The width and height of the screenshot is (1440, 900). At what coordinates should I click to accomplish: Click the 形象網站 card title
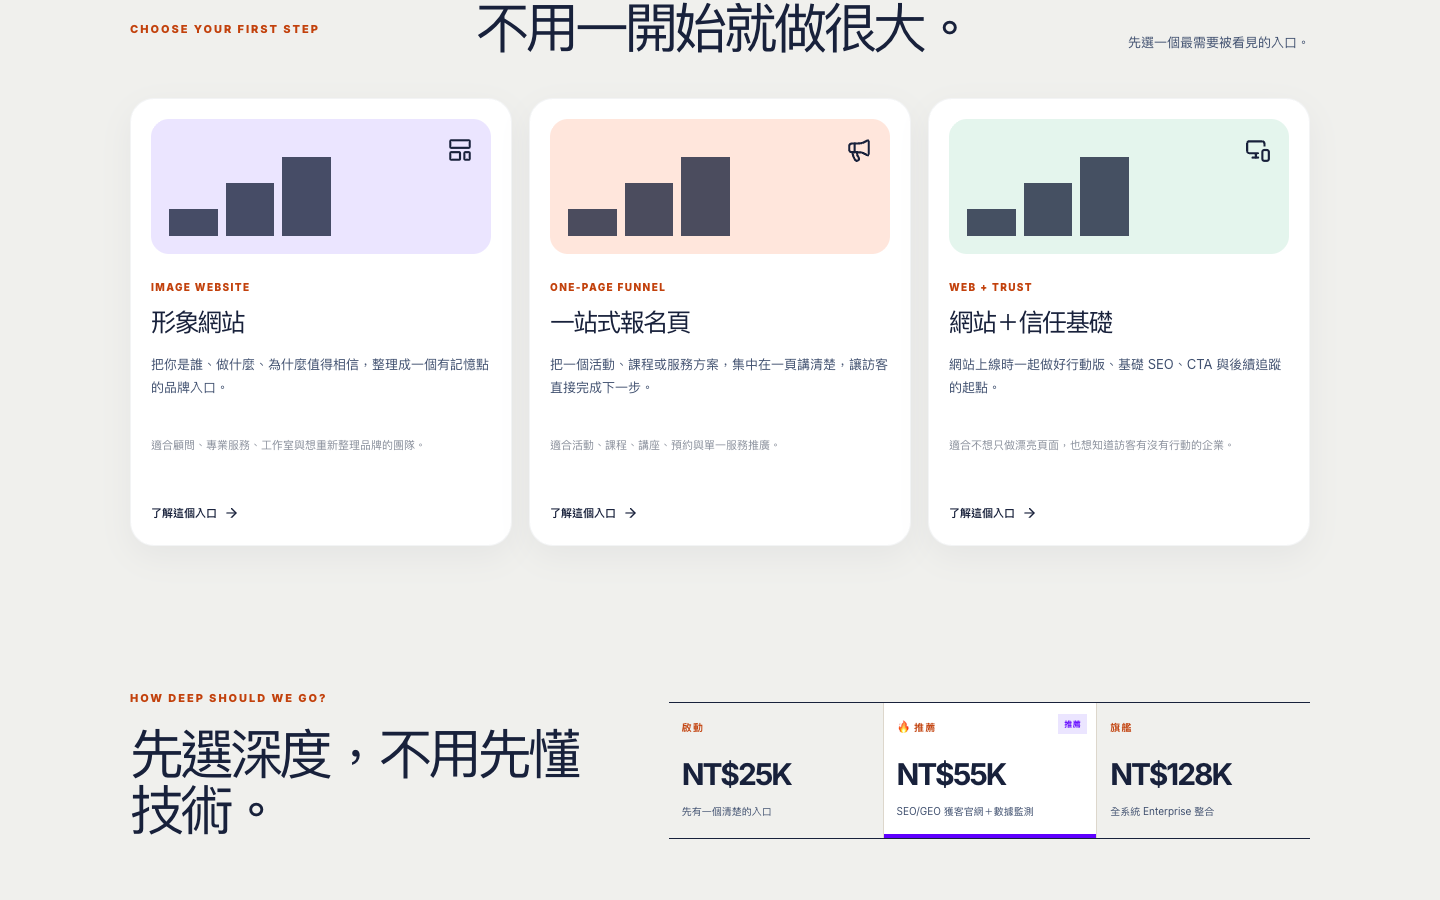[x=198, y=322]
